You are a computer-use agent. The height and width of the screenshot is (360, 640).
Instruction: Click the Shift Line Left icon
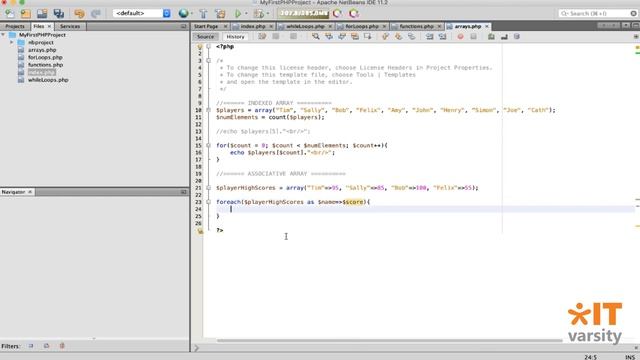pos(429,37)
